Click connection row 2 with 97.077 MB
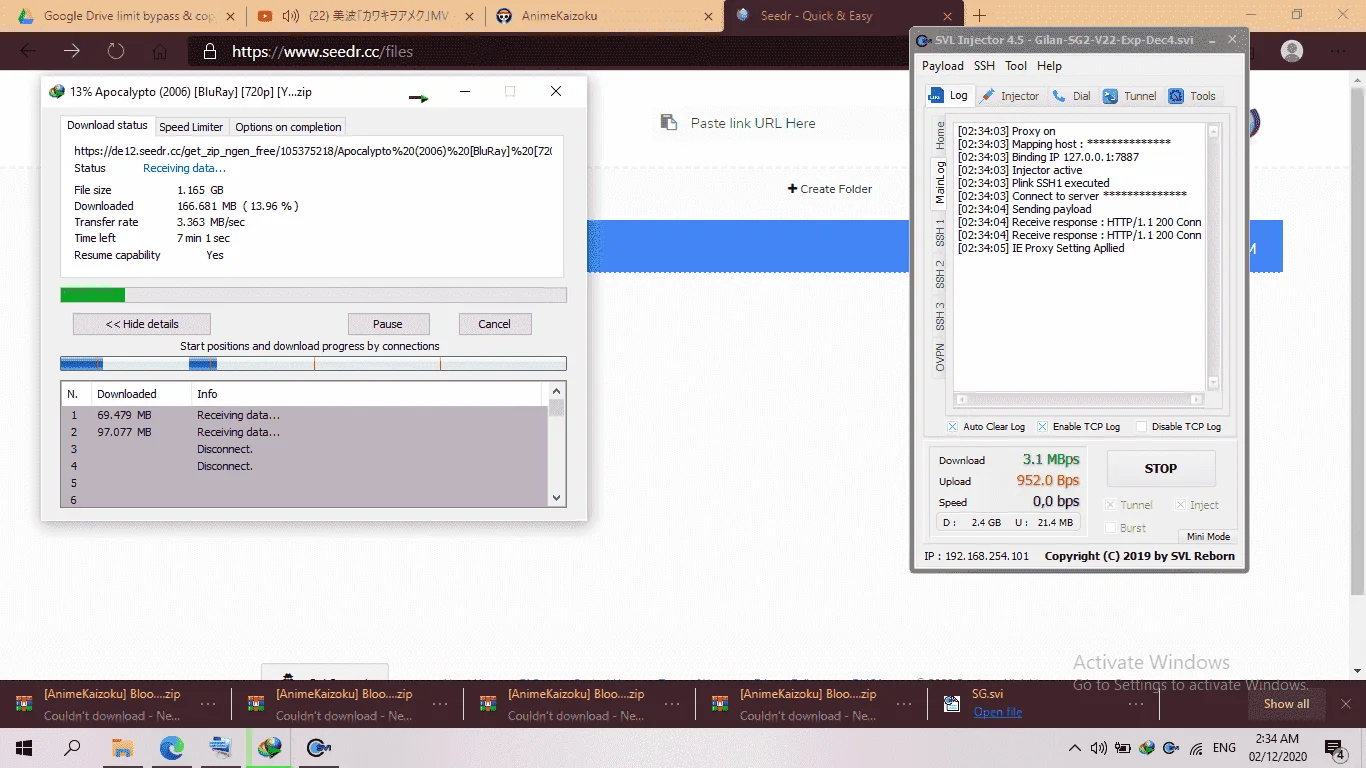Screen dimensions: 1366x768 coord(304,432)
